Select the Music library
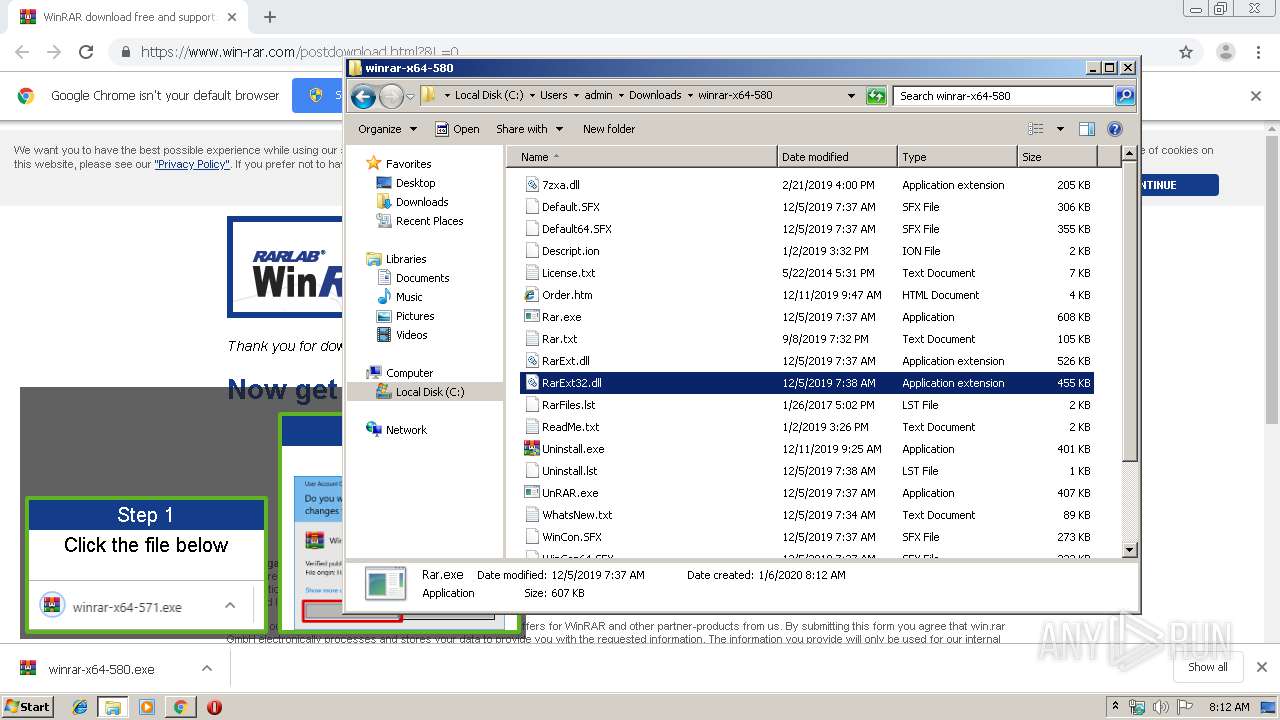This screenshot has height=720, width=1280. click(399, 297)
